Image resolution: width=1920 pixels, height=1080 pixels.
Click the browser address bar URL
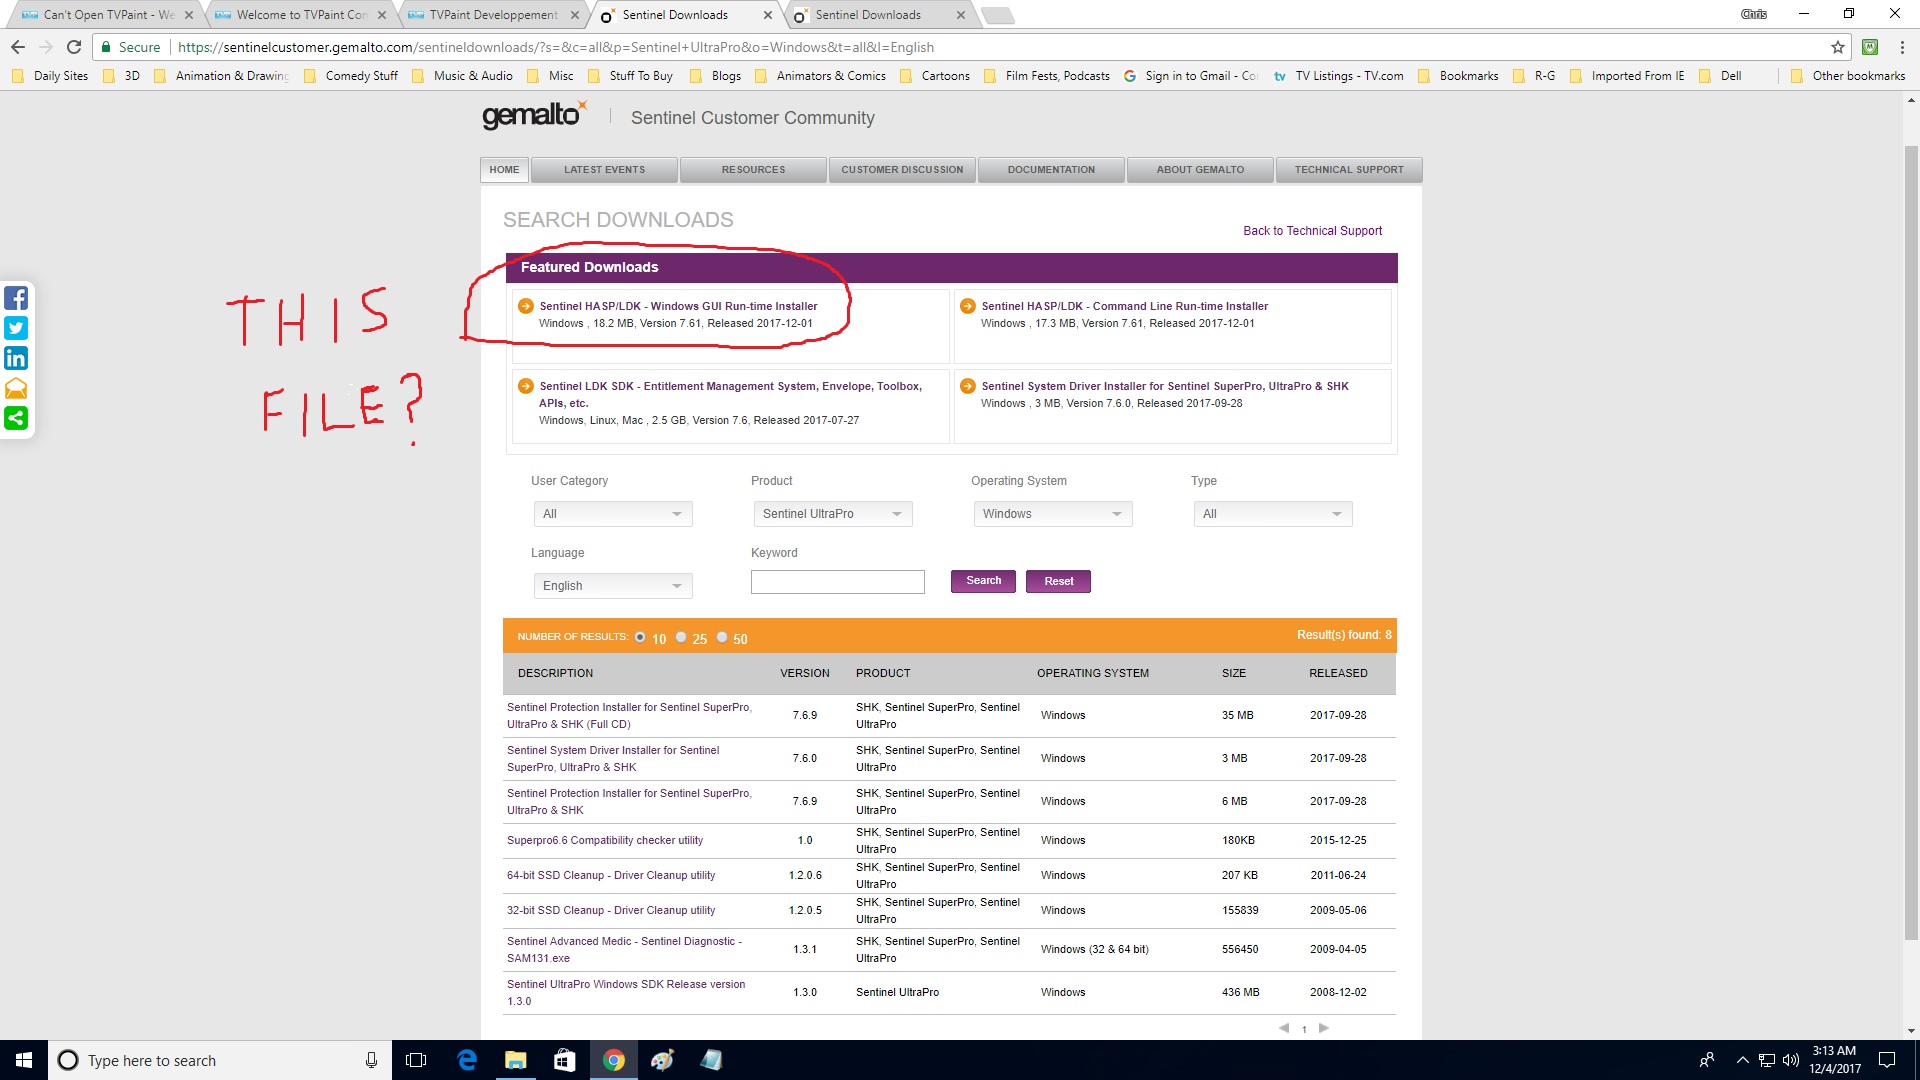(556, 47)
